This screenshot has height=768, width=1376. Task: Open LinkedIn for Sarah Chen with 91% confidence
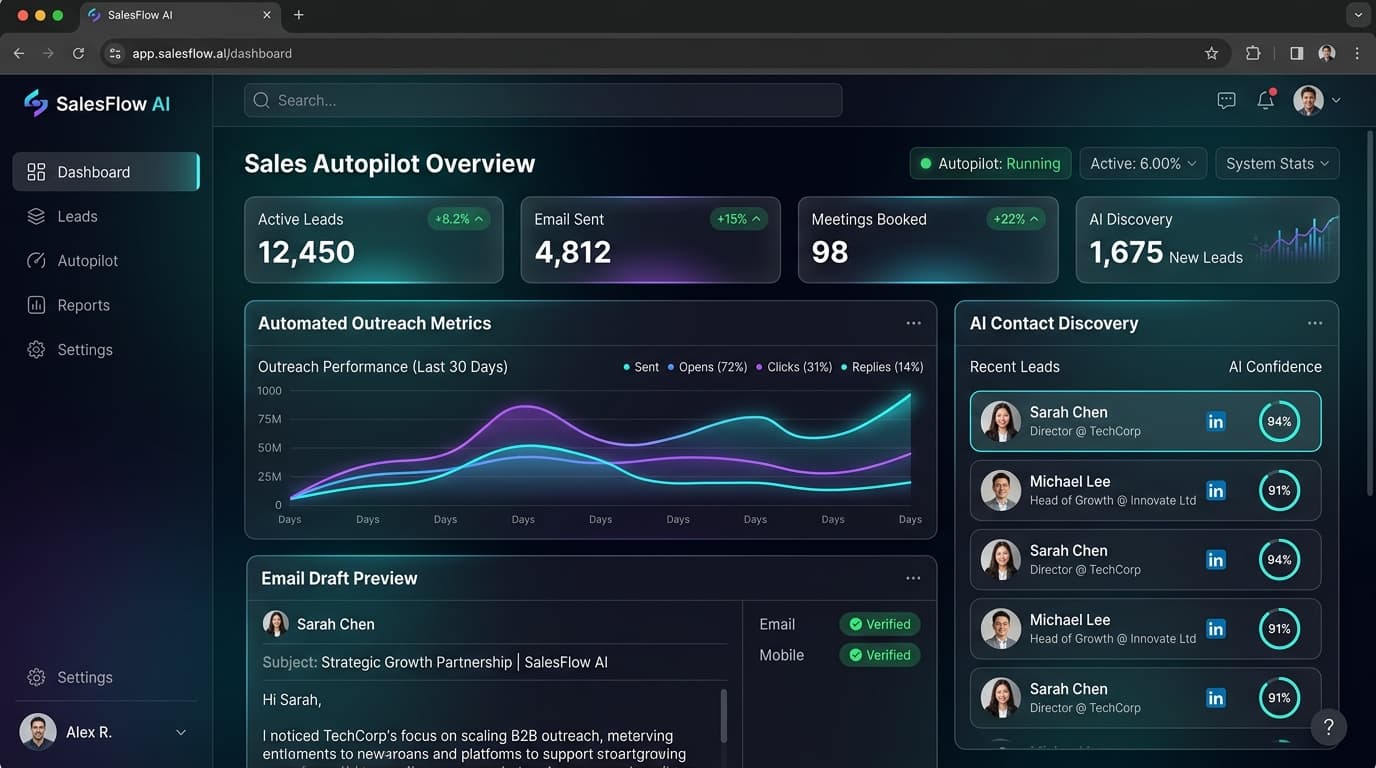pos(1216,698)
